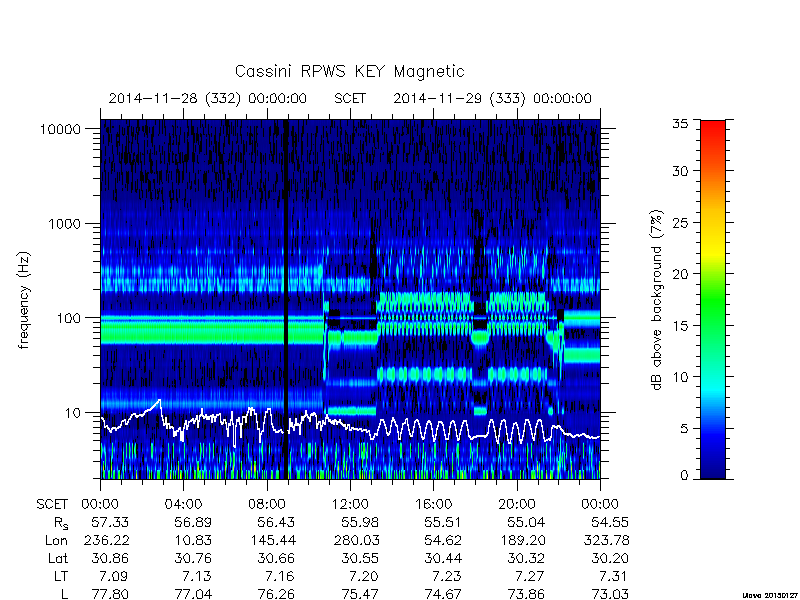
Task: Click the red top of the color bar
Action: [x=713, y=128]
